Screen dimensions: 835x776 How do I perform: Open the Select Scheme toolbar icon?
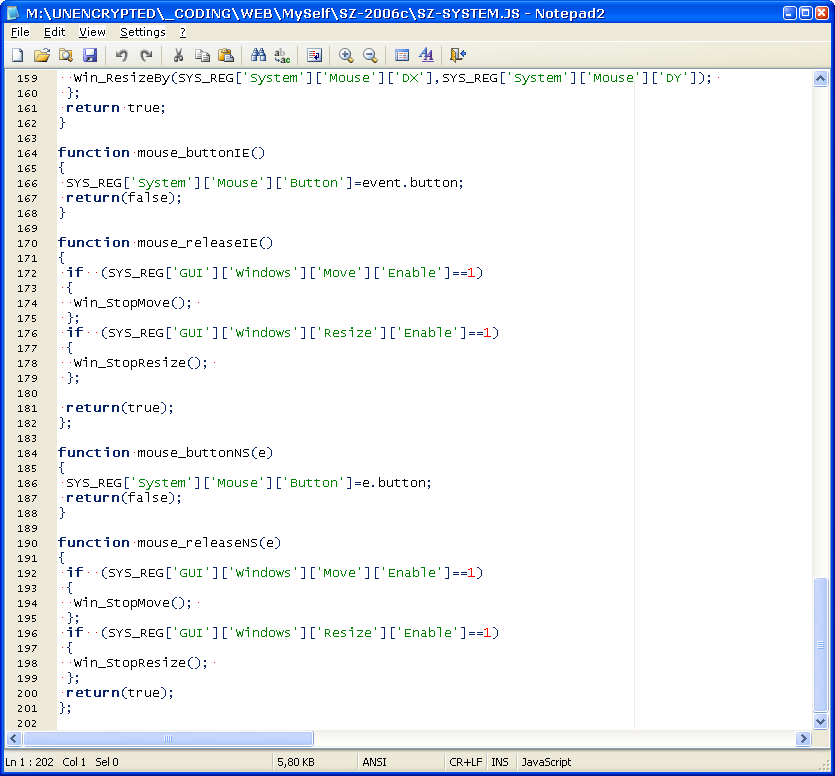point(402,55)
